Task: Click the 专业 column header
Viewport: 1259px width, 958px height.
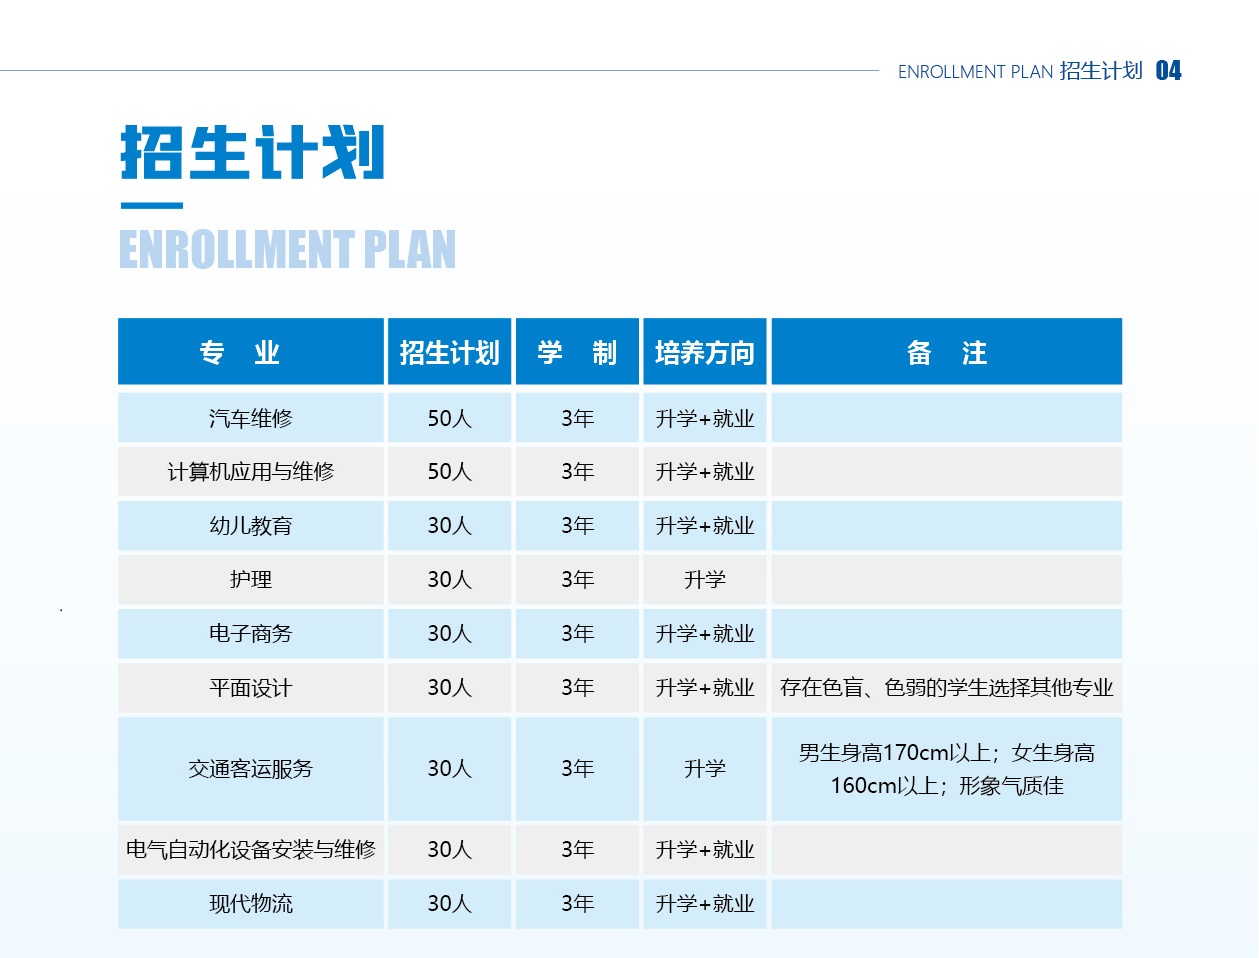Action: [250, 351]
